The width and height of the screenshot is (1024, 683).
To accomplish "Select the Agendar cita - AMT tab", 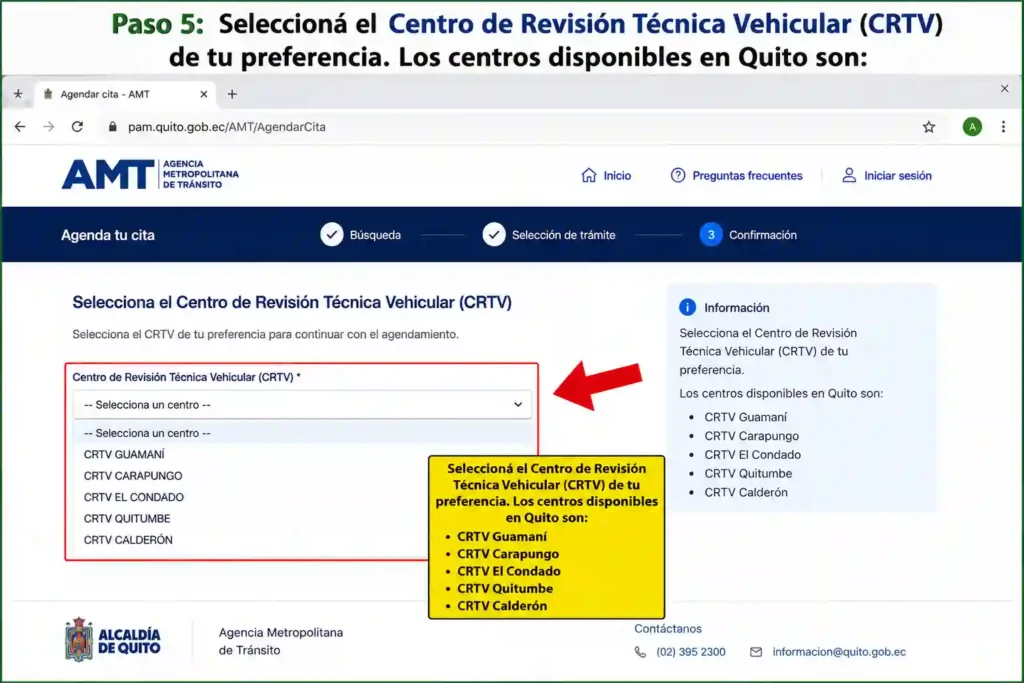I will coord(124,94).
